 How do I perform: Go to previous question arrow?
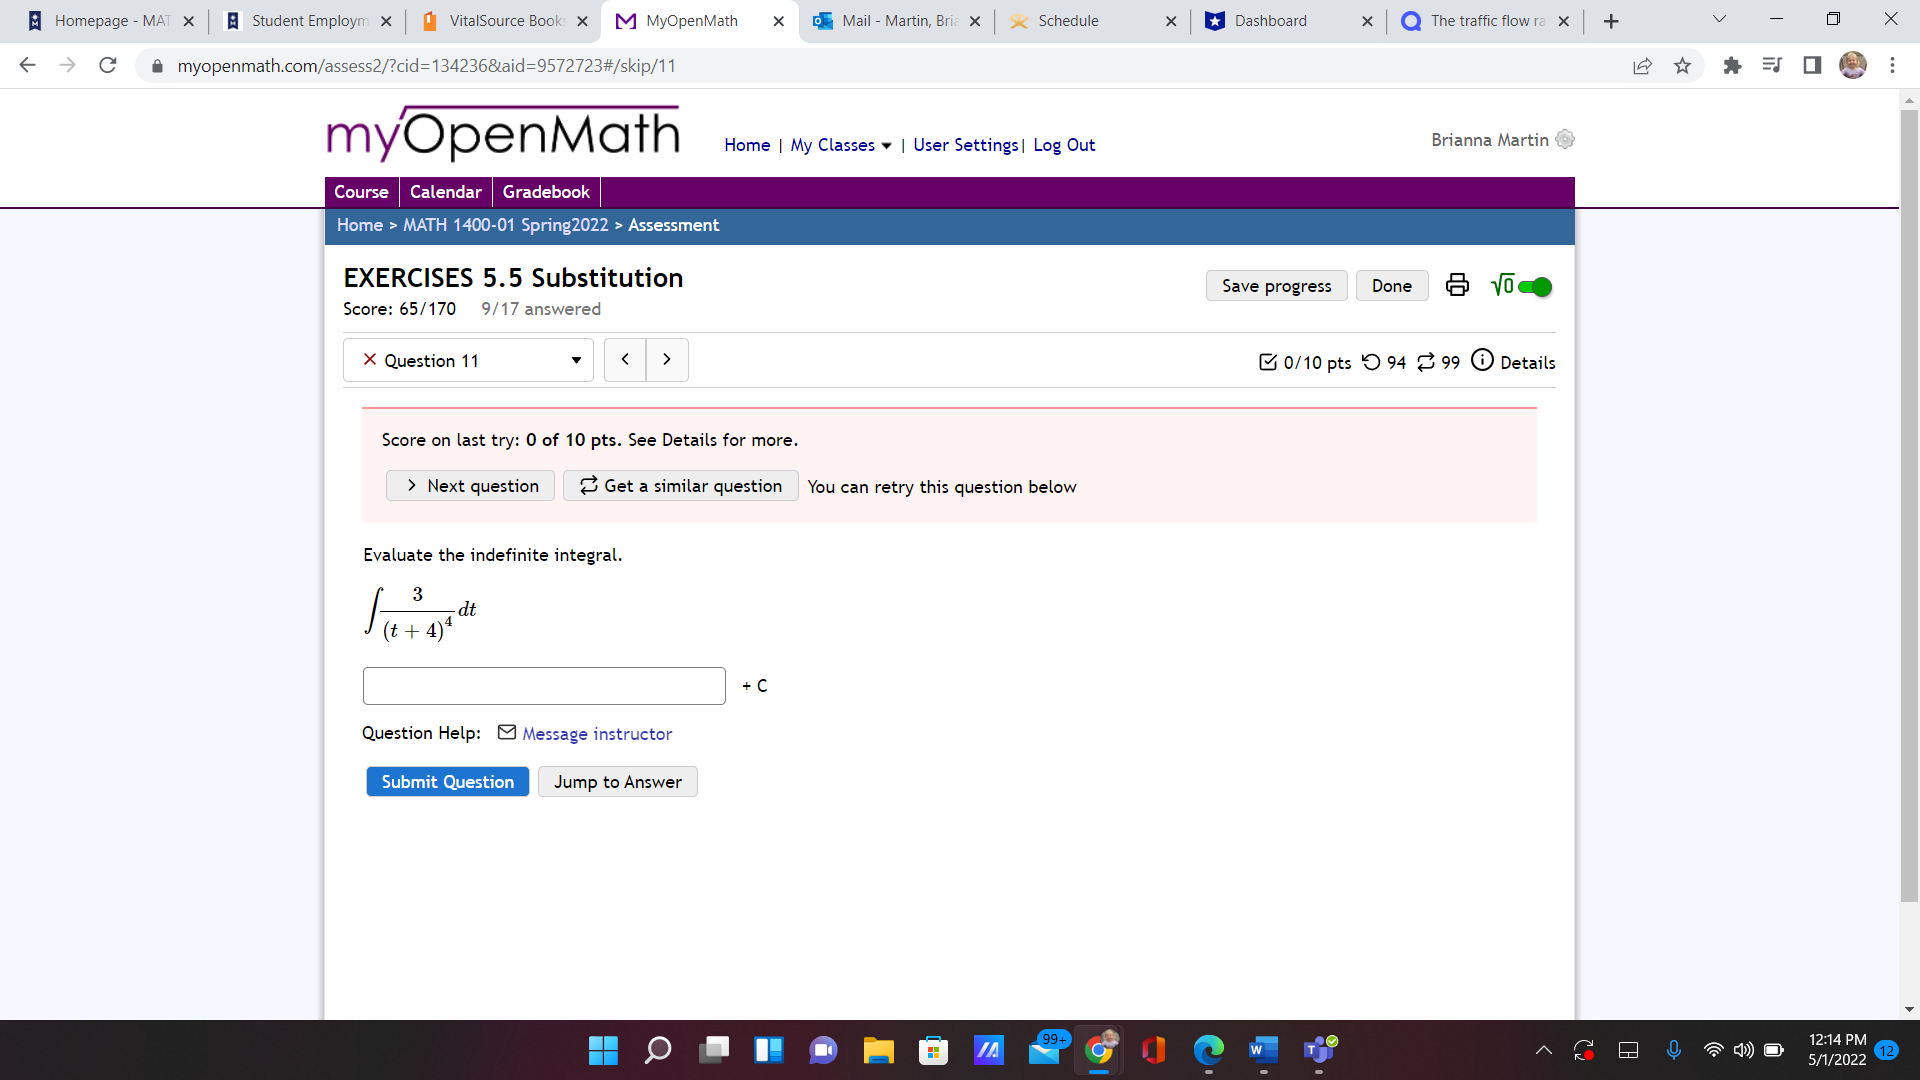coord(625,360)
